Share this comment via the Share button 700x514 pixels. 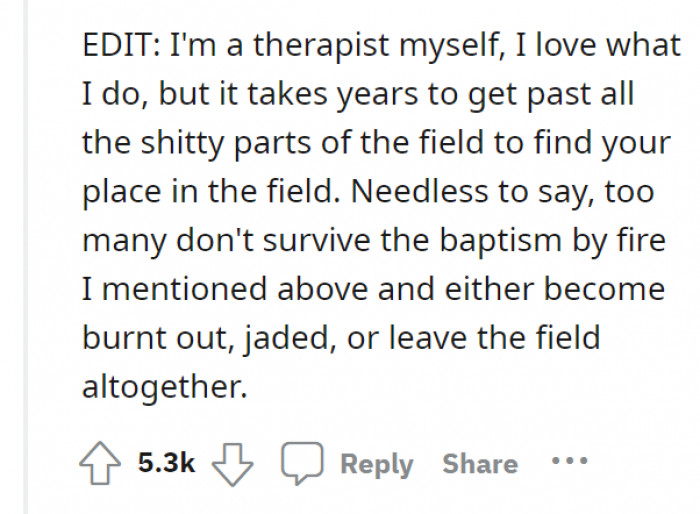tap(480, 464)
